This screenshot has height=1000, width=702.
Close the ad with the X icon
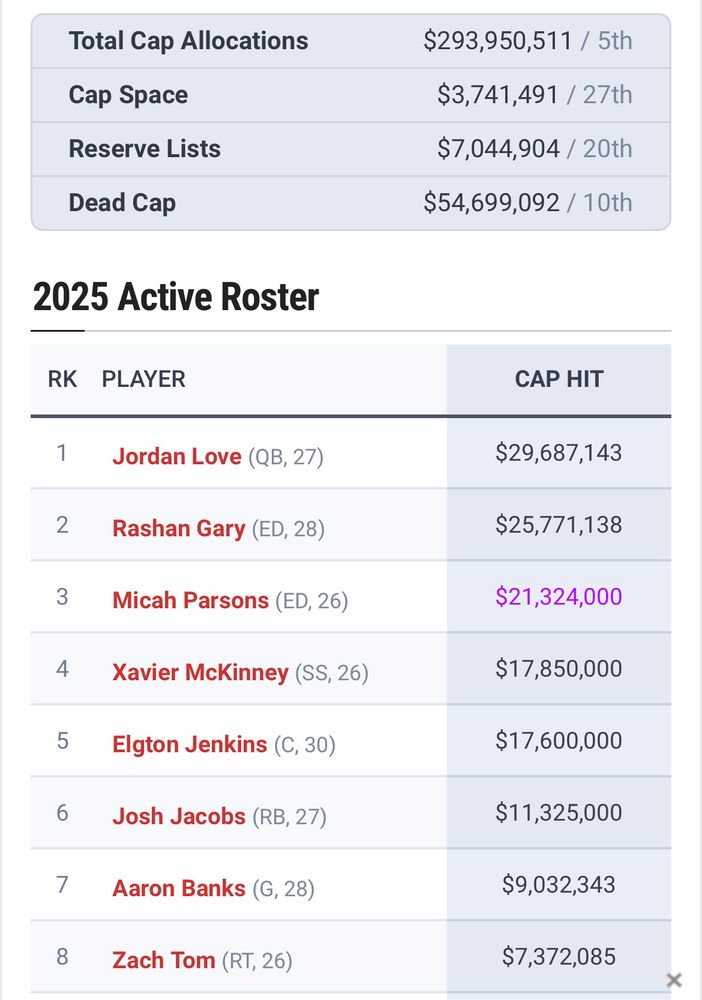[x=673, y=980]
